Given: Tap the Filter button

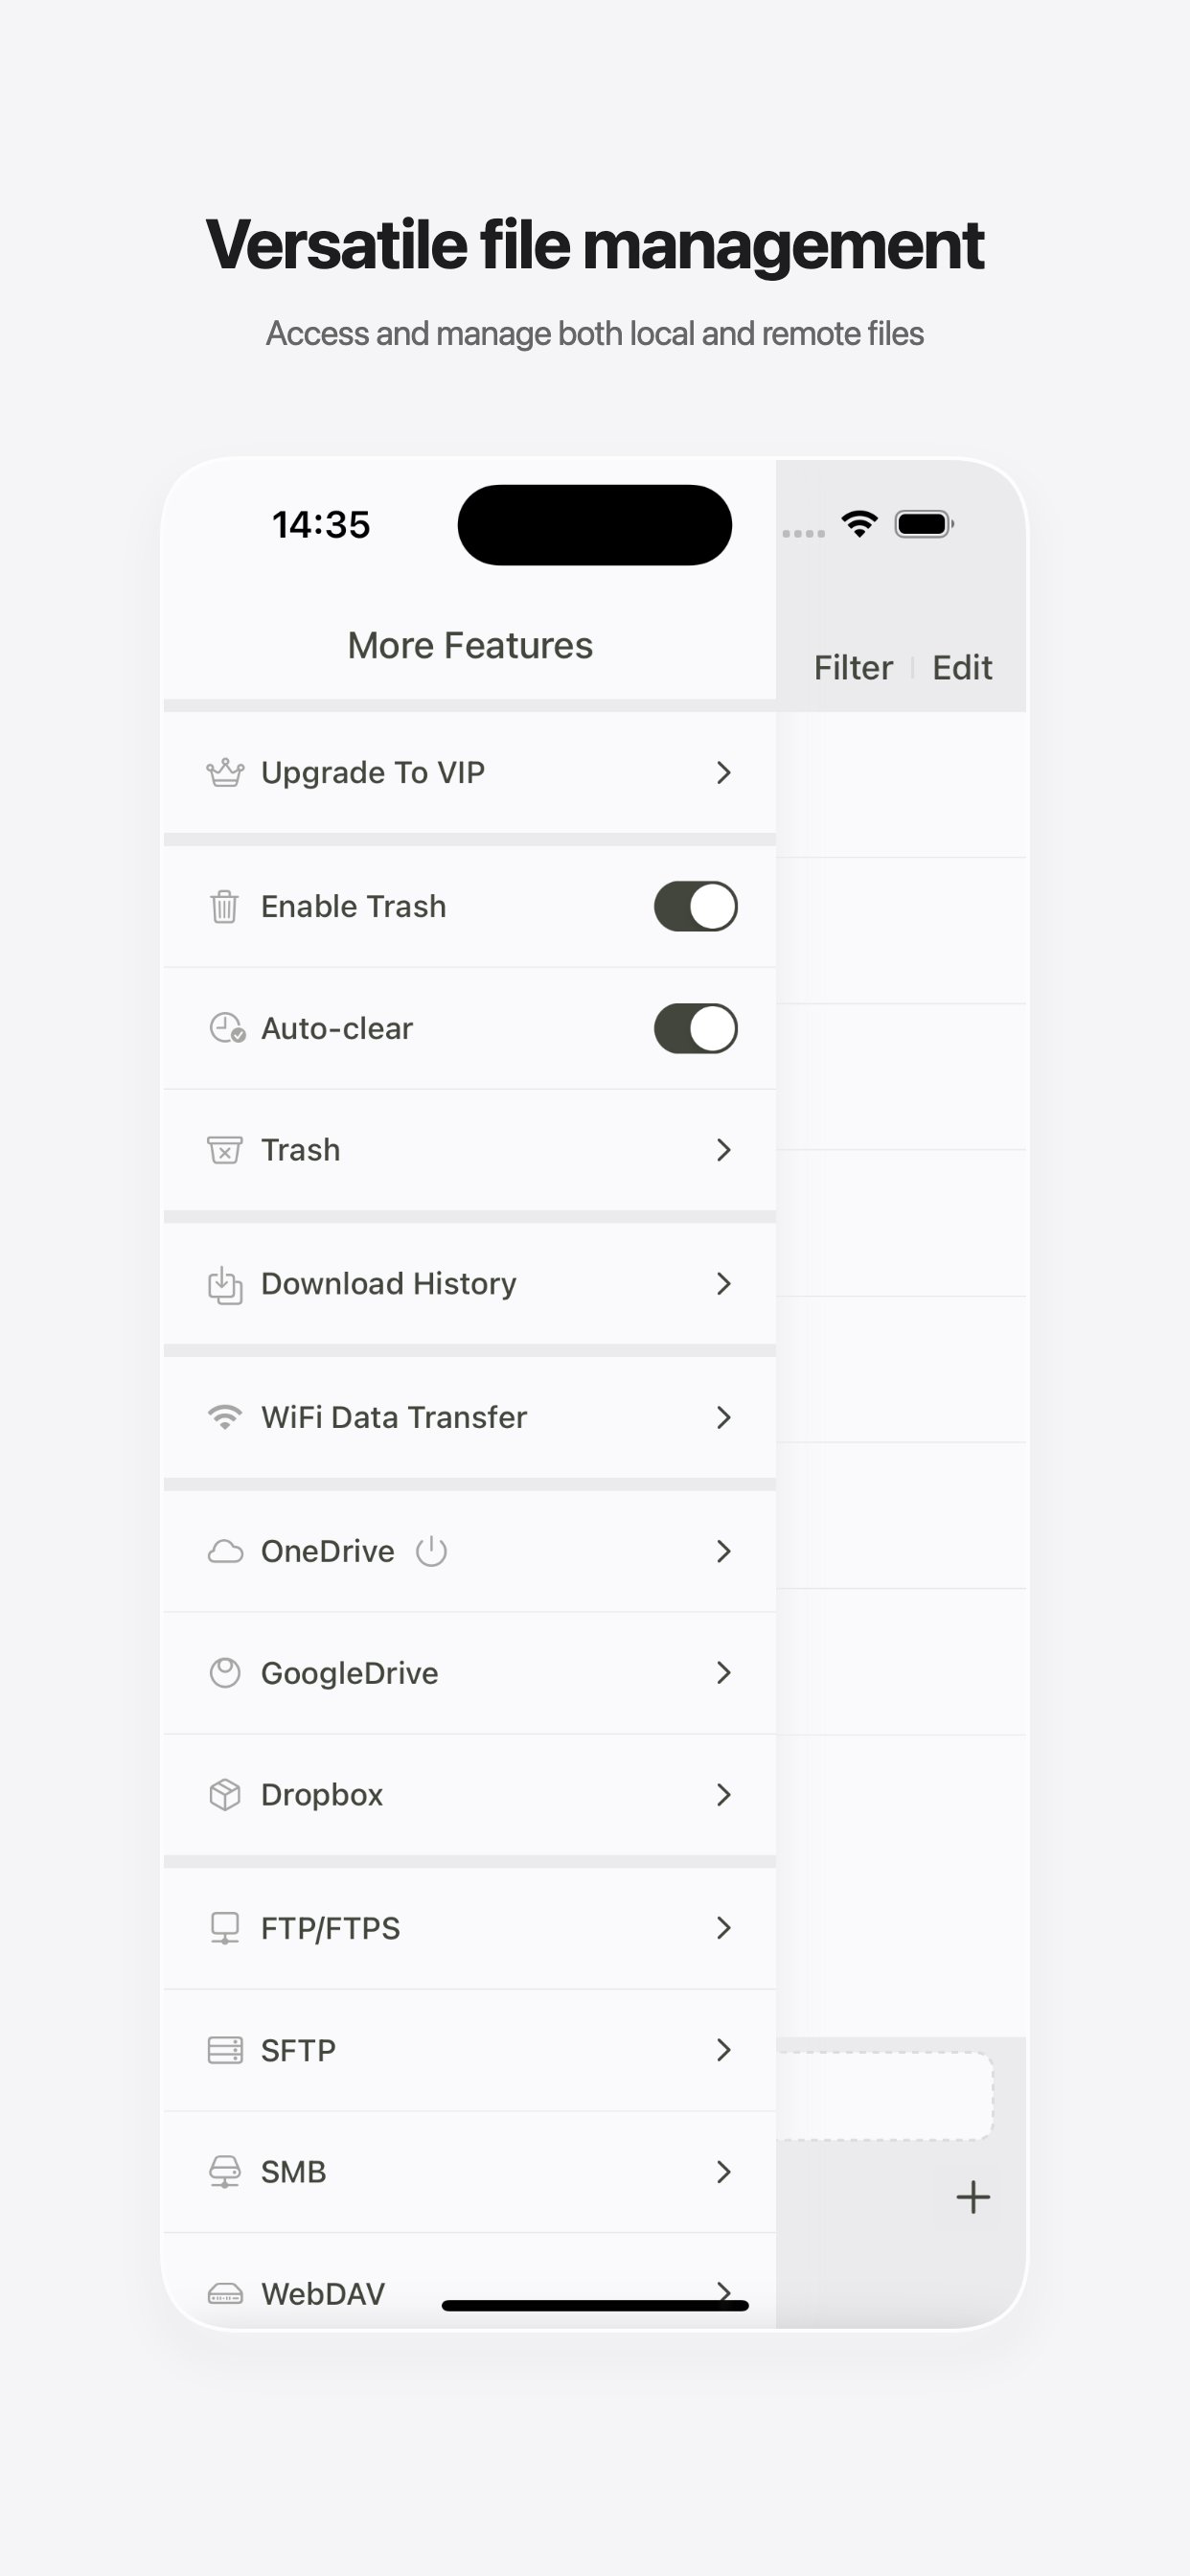Looking at the screenshot, I should point(853,668).
